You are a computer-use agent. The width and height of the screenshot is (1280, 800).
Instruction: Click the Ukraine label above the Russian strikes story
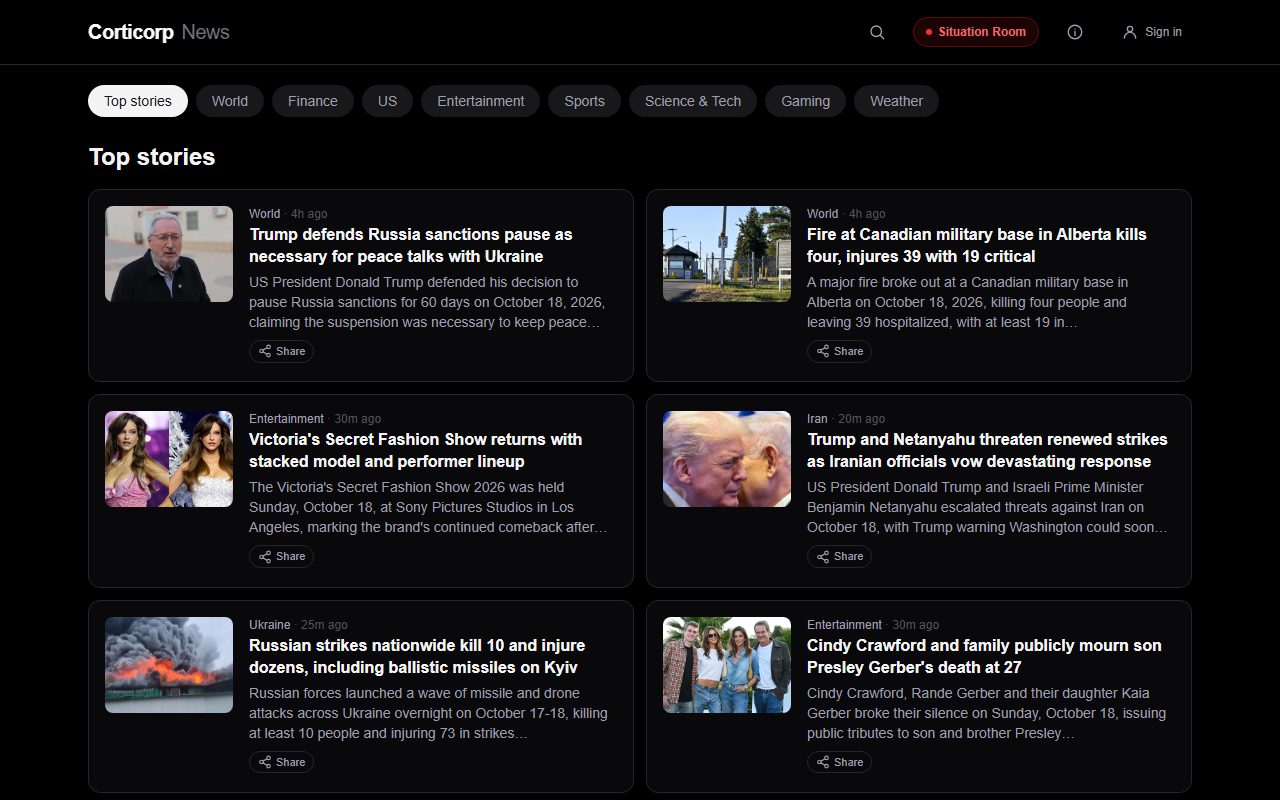tap(270, 625)
